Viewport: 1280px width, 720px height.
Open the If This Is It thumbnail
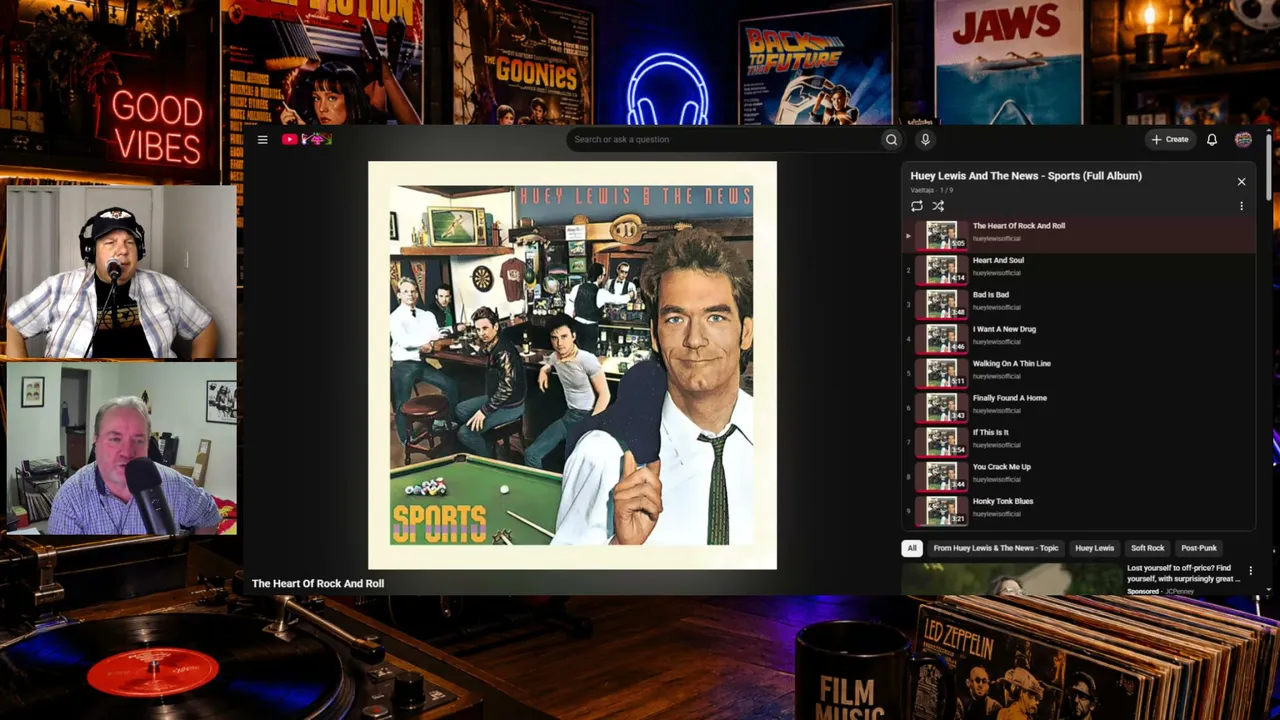(941, 442)
